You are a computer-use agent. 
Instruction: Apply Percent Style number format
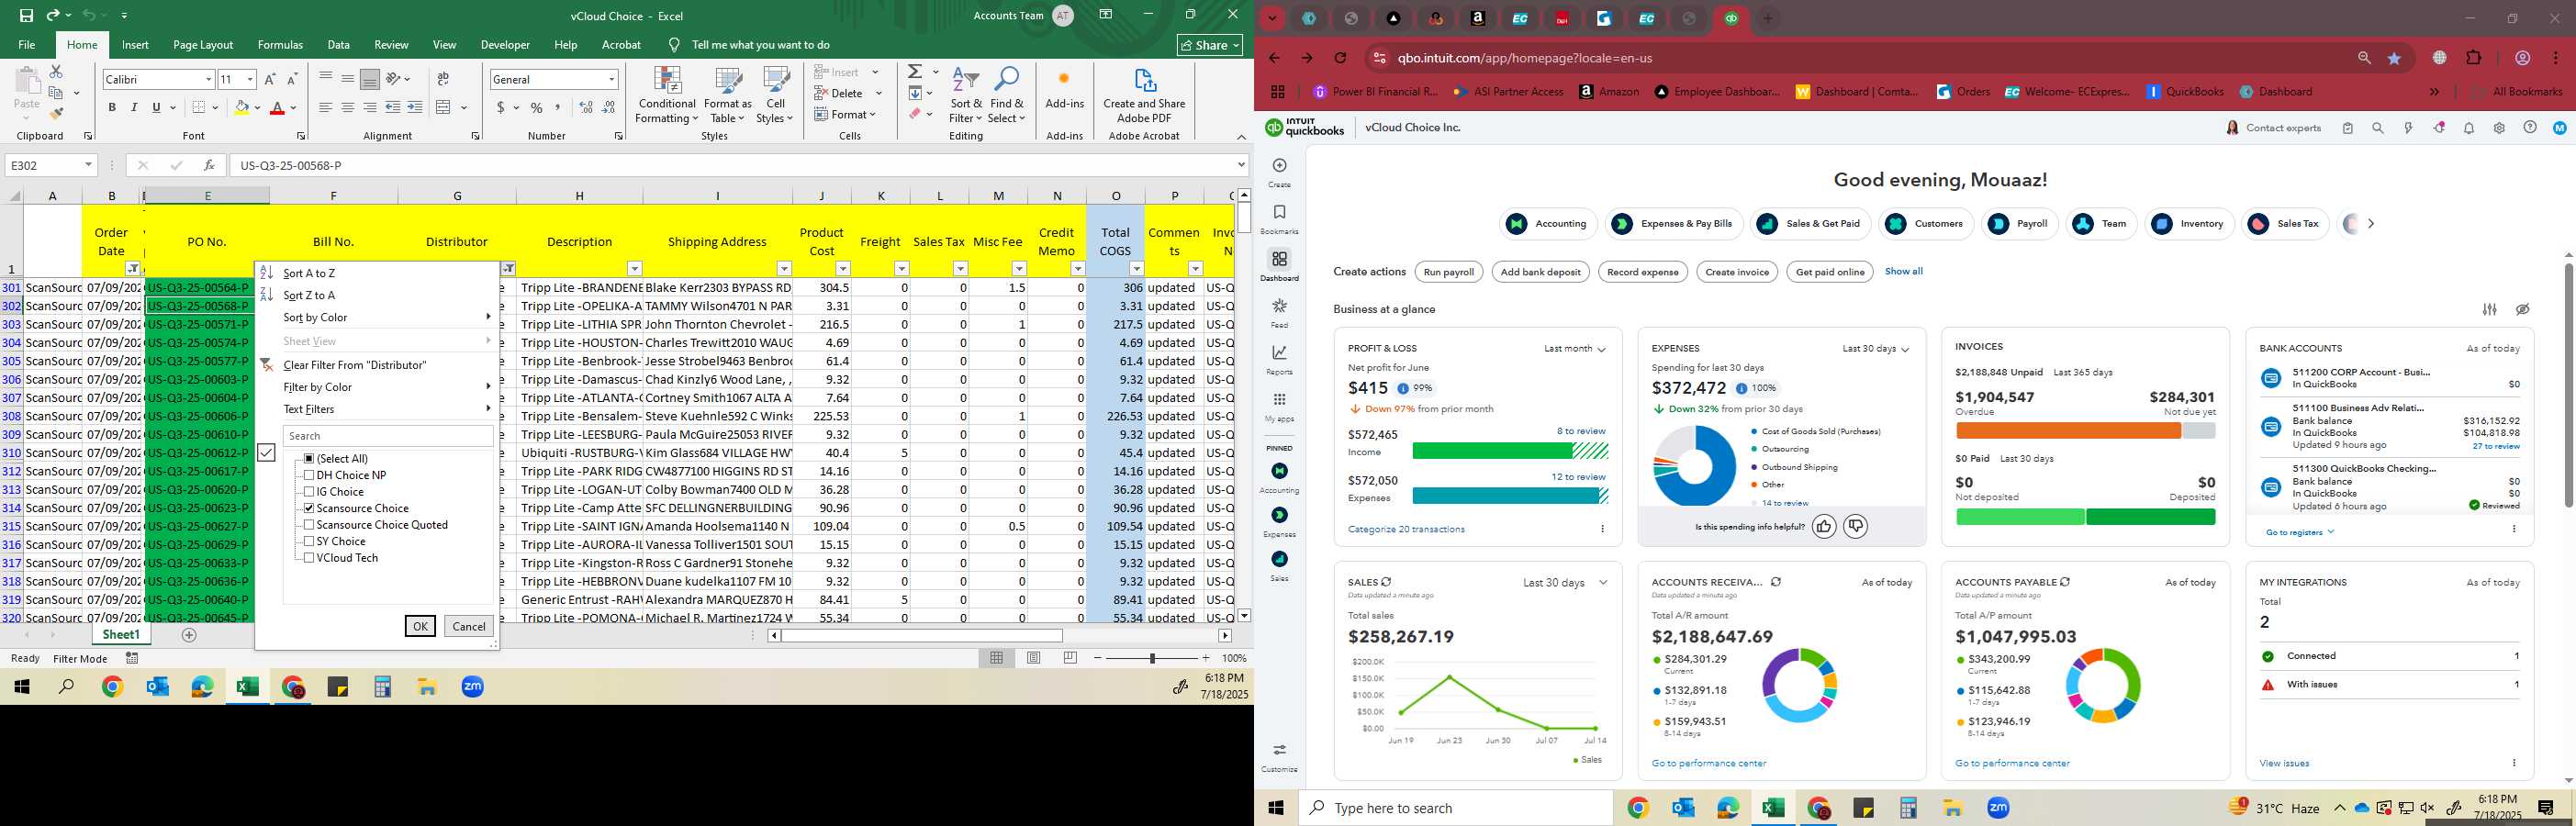click(537, 107)
